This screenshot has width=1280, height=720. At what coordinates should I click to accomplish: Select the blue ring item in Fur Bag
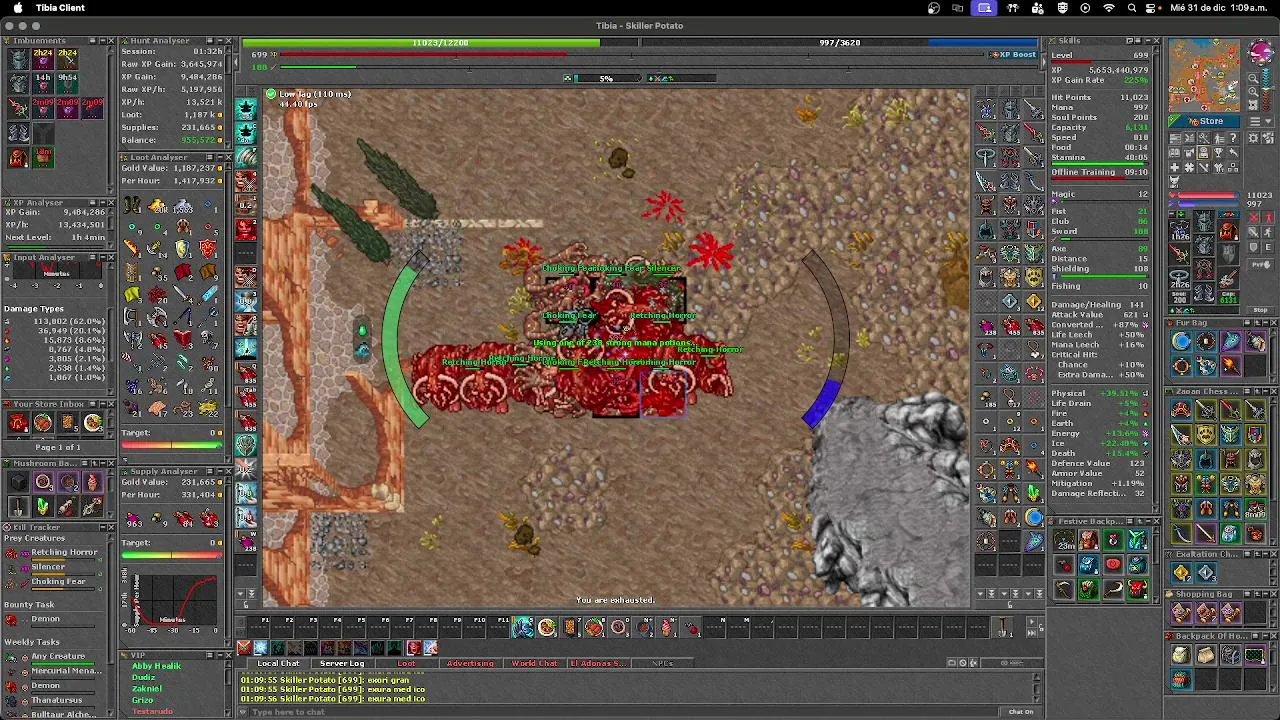1181,342
